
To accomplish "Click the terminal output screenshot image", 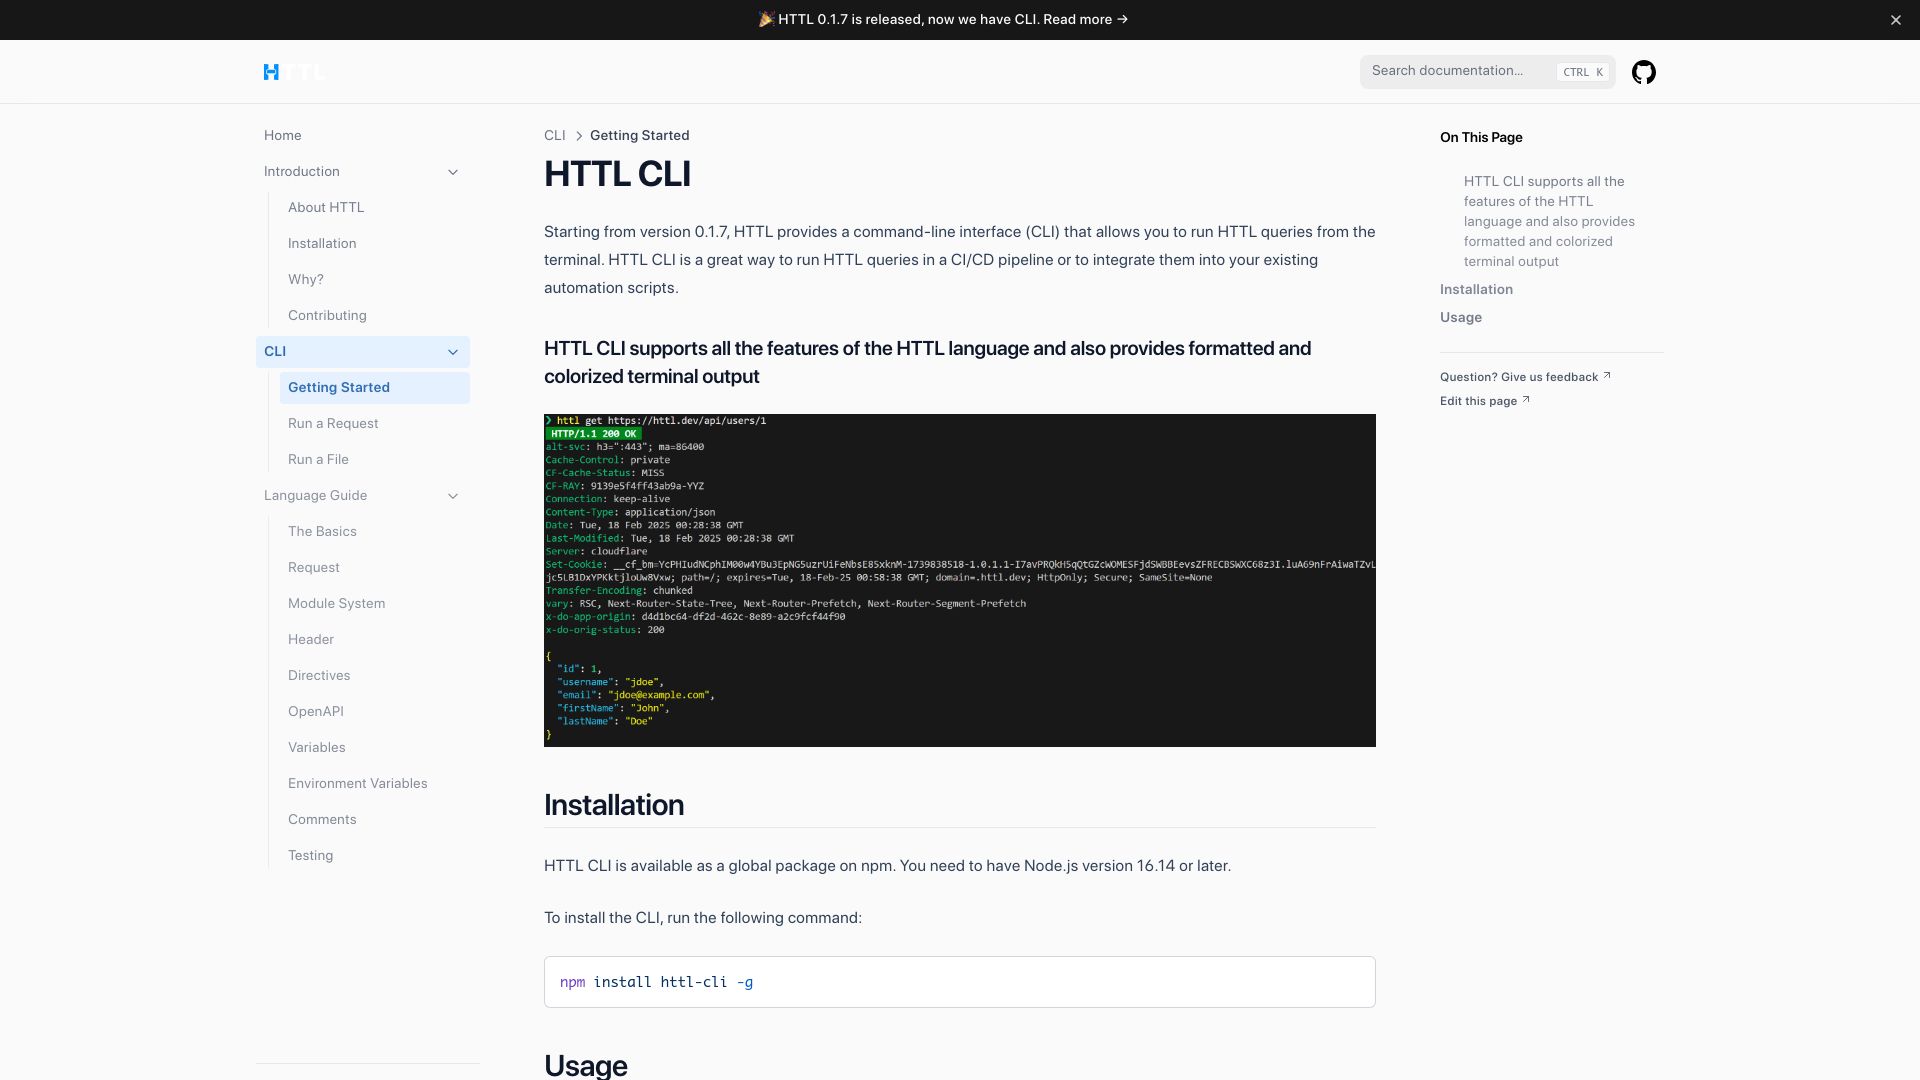I will (960, 580).
